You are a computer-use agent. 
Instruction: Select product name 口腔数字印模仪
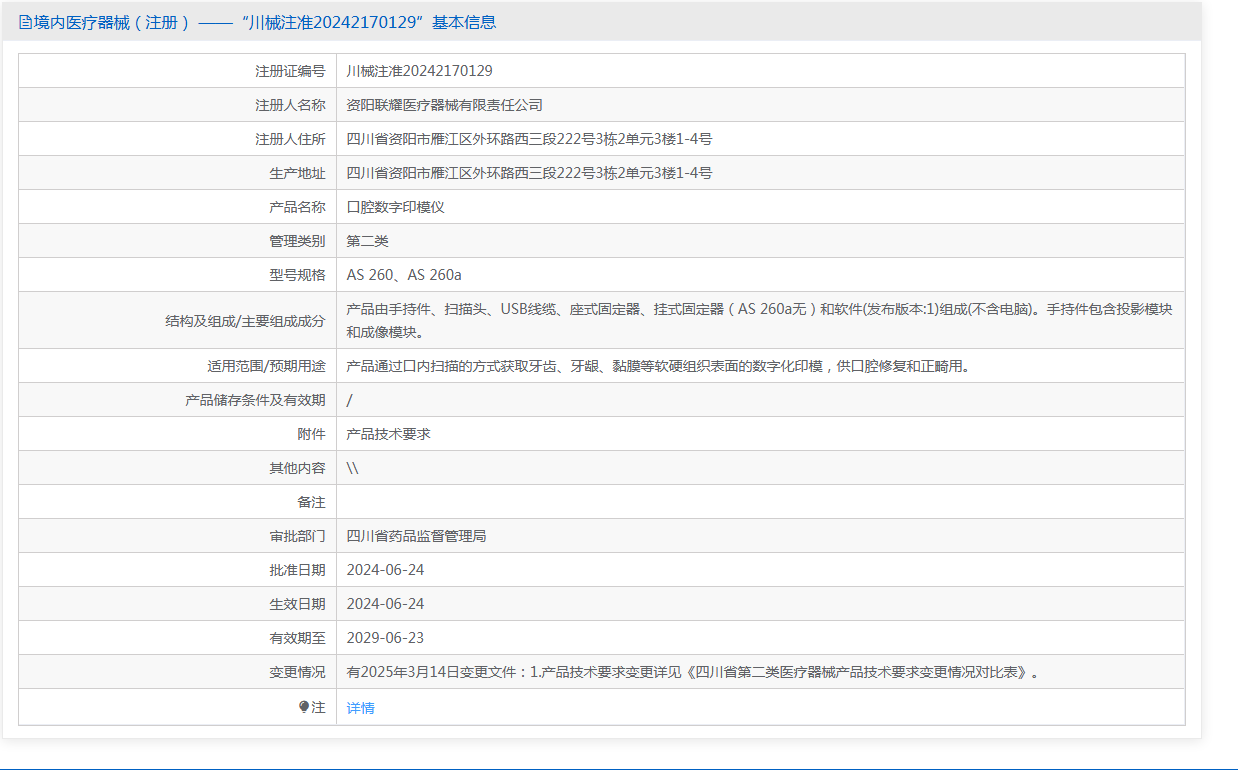(x=396, y=207)
